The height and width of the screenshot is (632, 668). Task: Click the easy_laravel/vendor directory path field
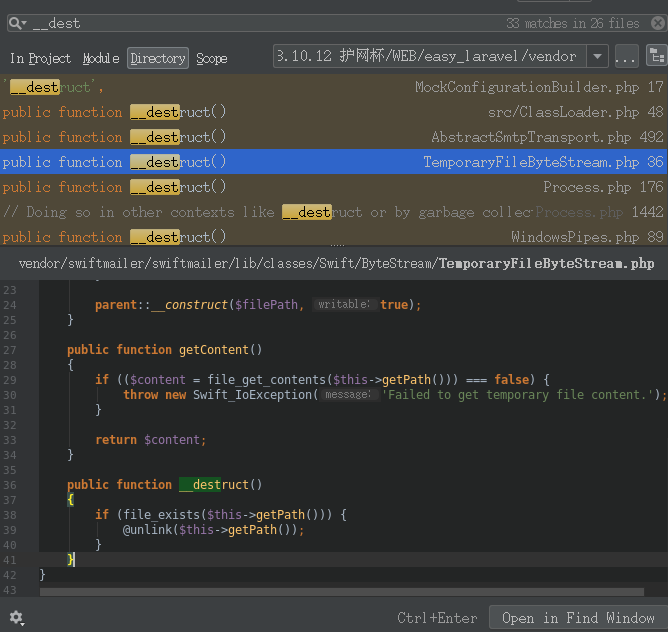429,56
